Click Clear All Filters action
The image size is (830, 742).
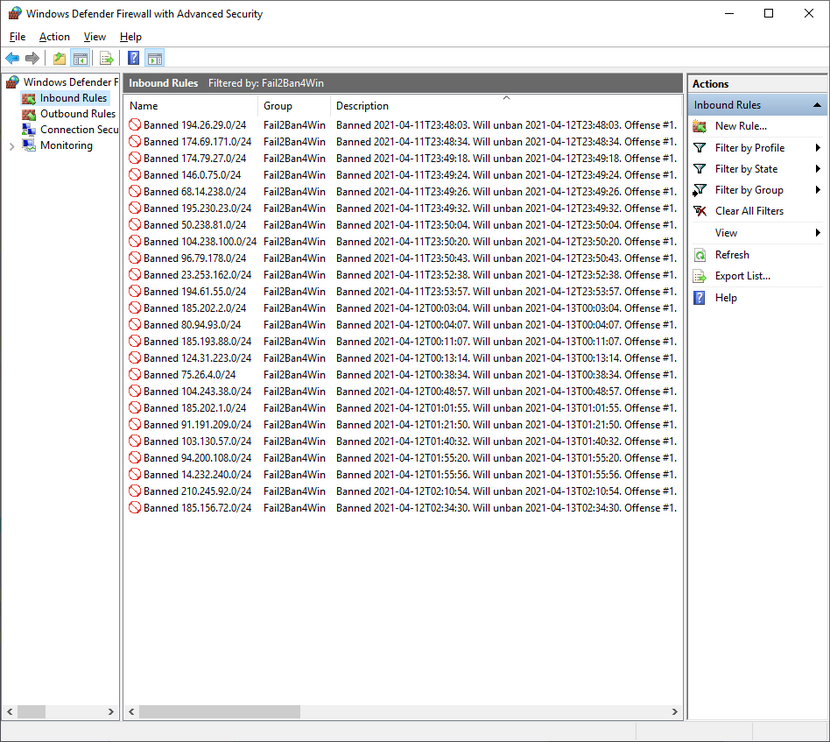[x=749, y=211]
